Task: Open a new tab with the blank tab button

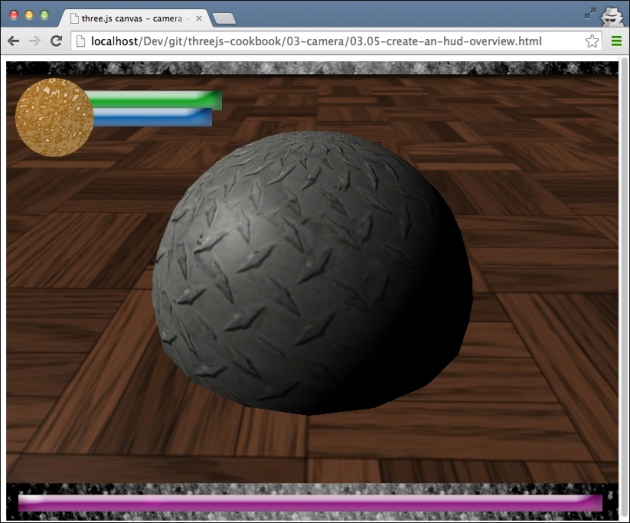Action: coord(224,19)
